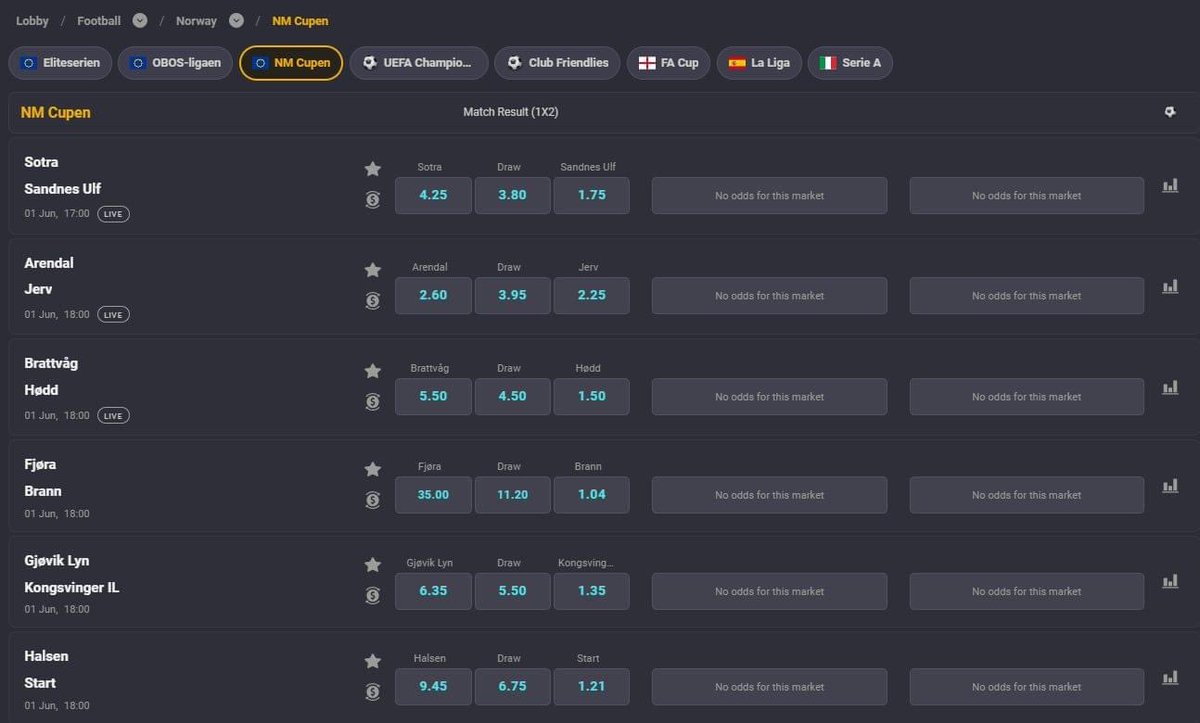Click the NM Cupen section title

coord(56,113)
